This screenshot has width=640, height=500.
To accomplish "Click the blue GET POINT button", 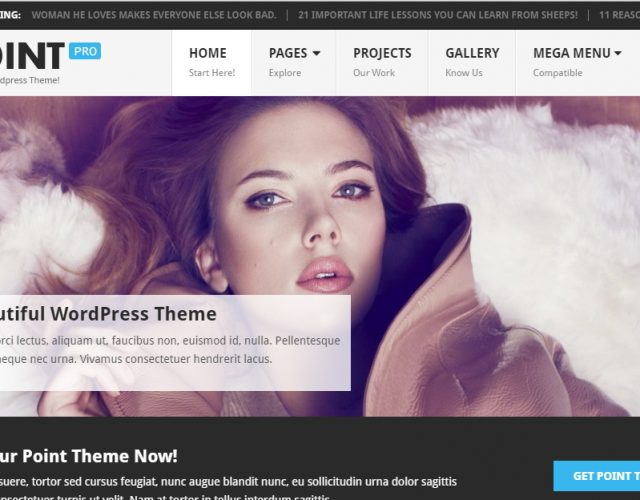I will (597, 476).
